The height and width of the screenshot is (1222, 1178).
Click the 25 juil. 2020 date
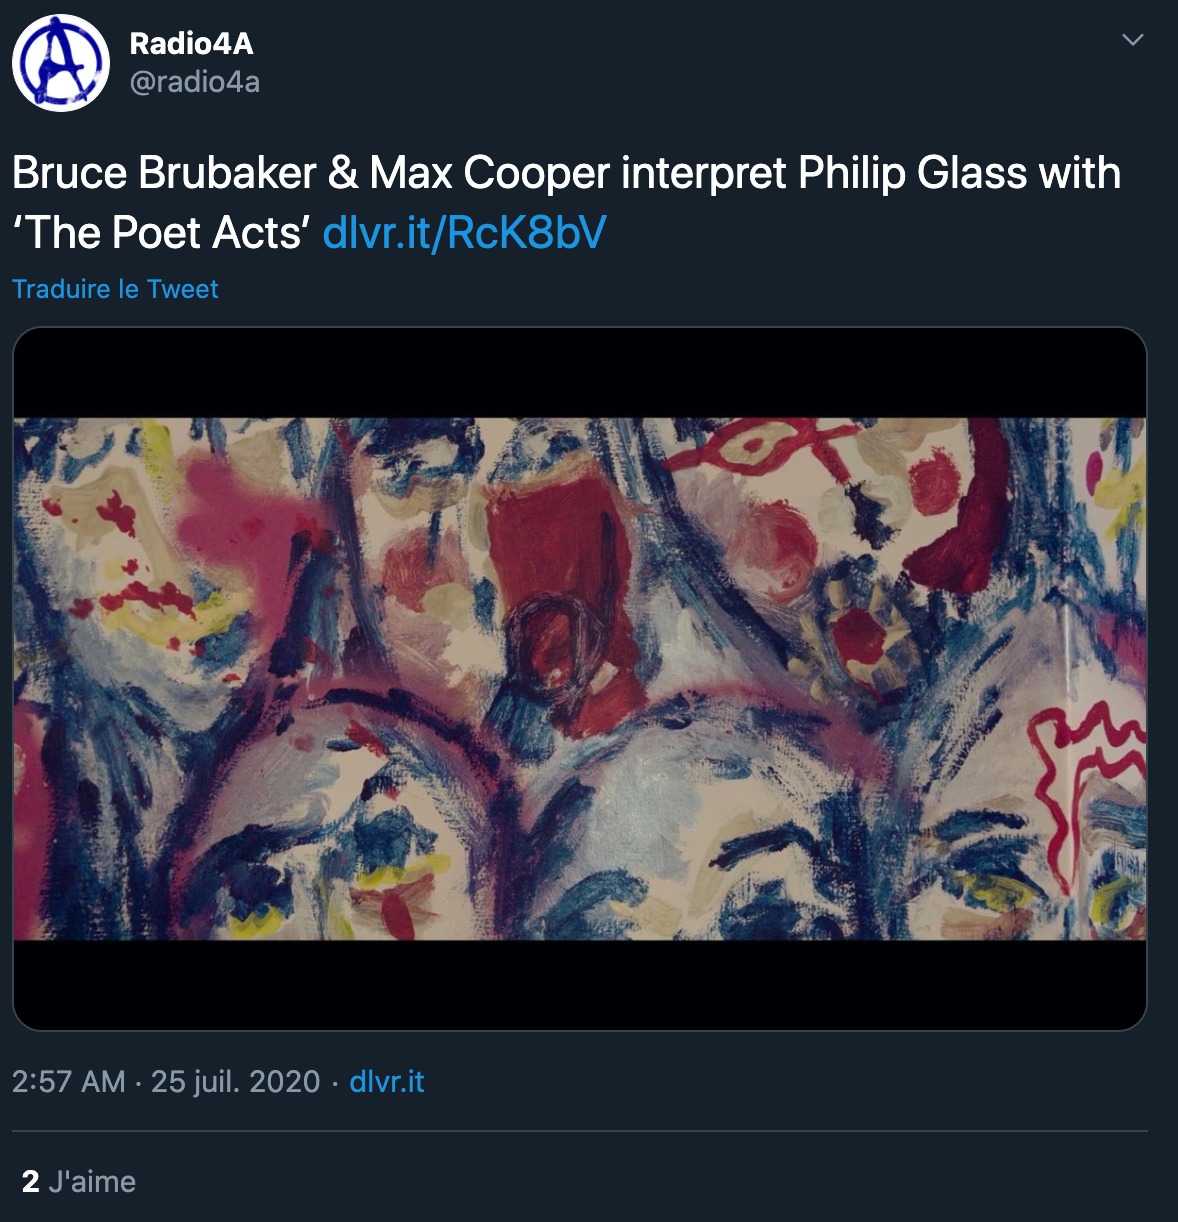tap(235, 1082)
